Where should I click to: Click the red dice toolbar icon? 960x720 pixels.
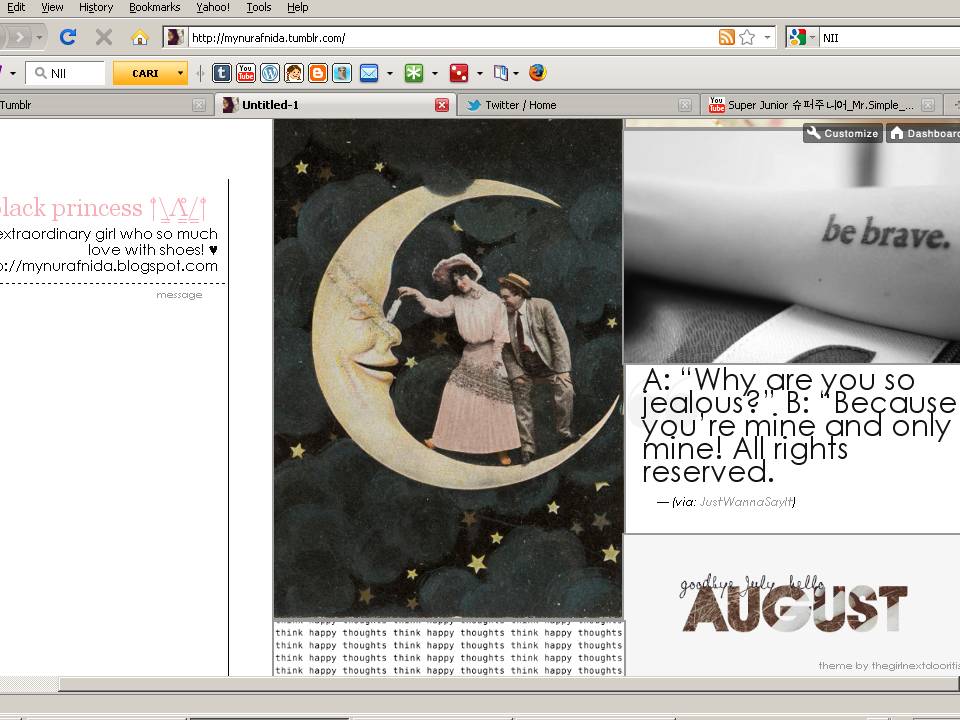tap(459, 73)
